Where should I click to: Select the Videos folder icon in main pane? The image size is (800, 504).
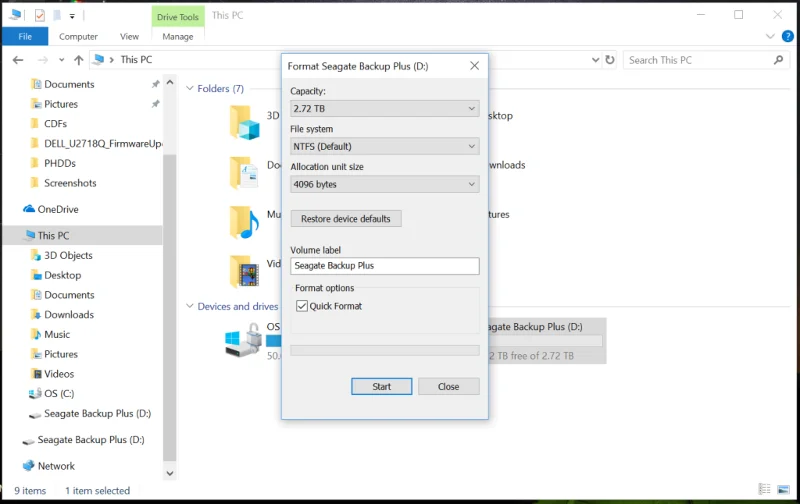point(245,271)
